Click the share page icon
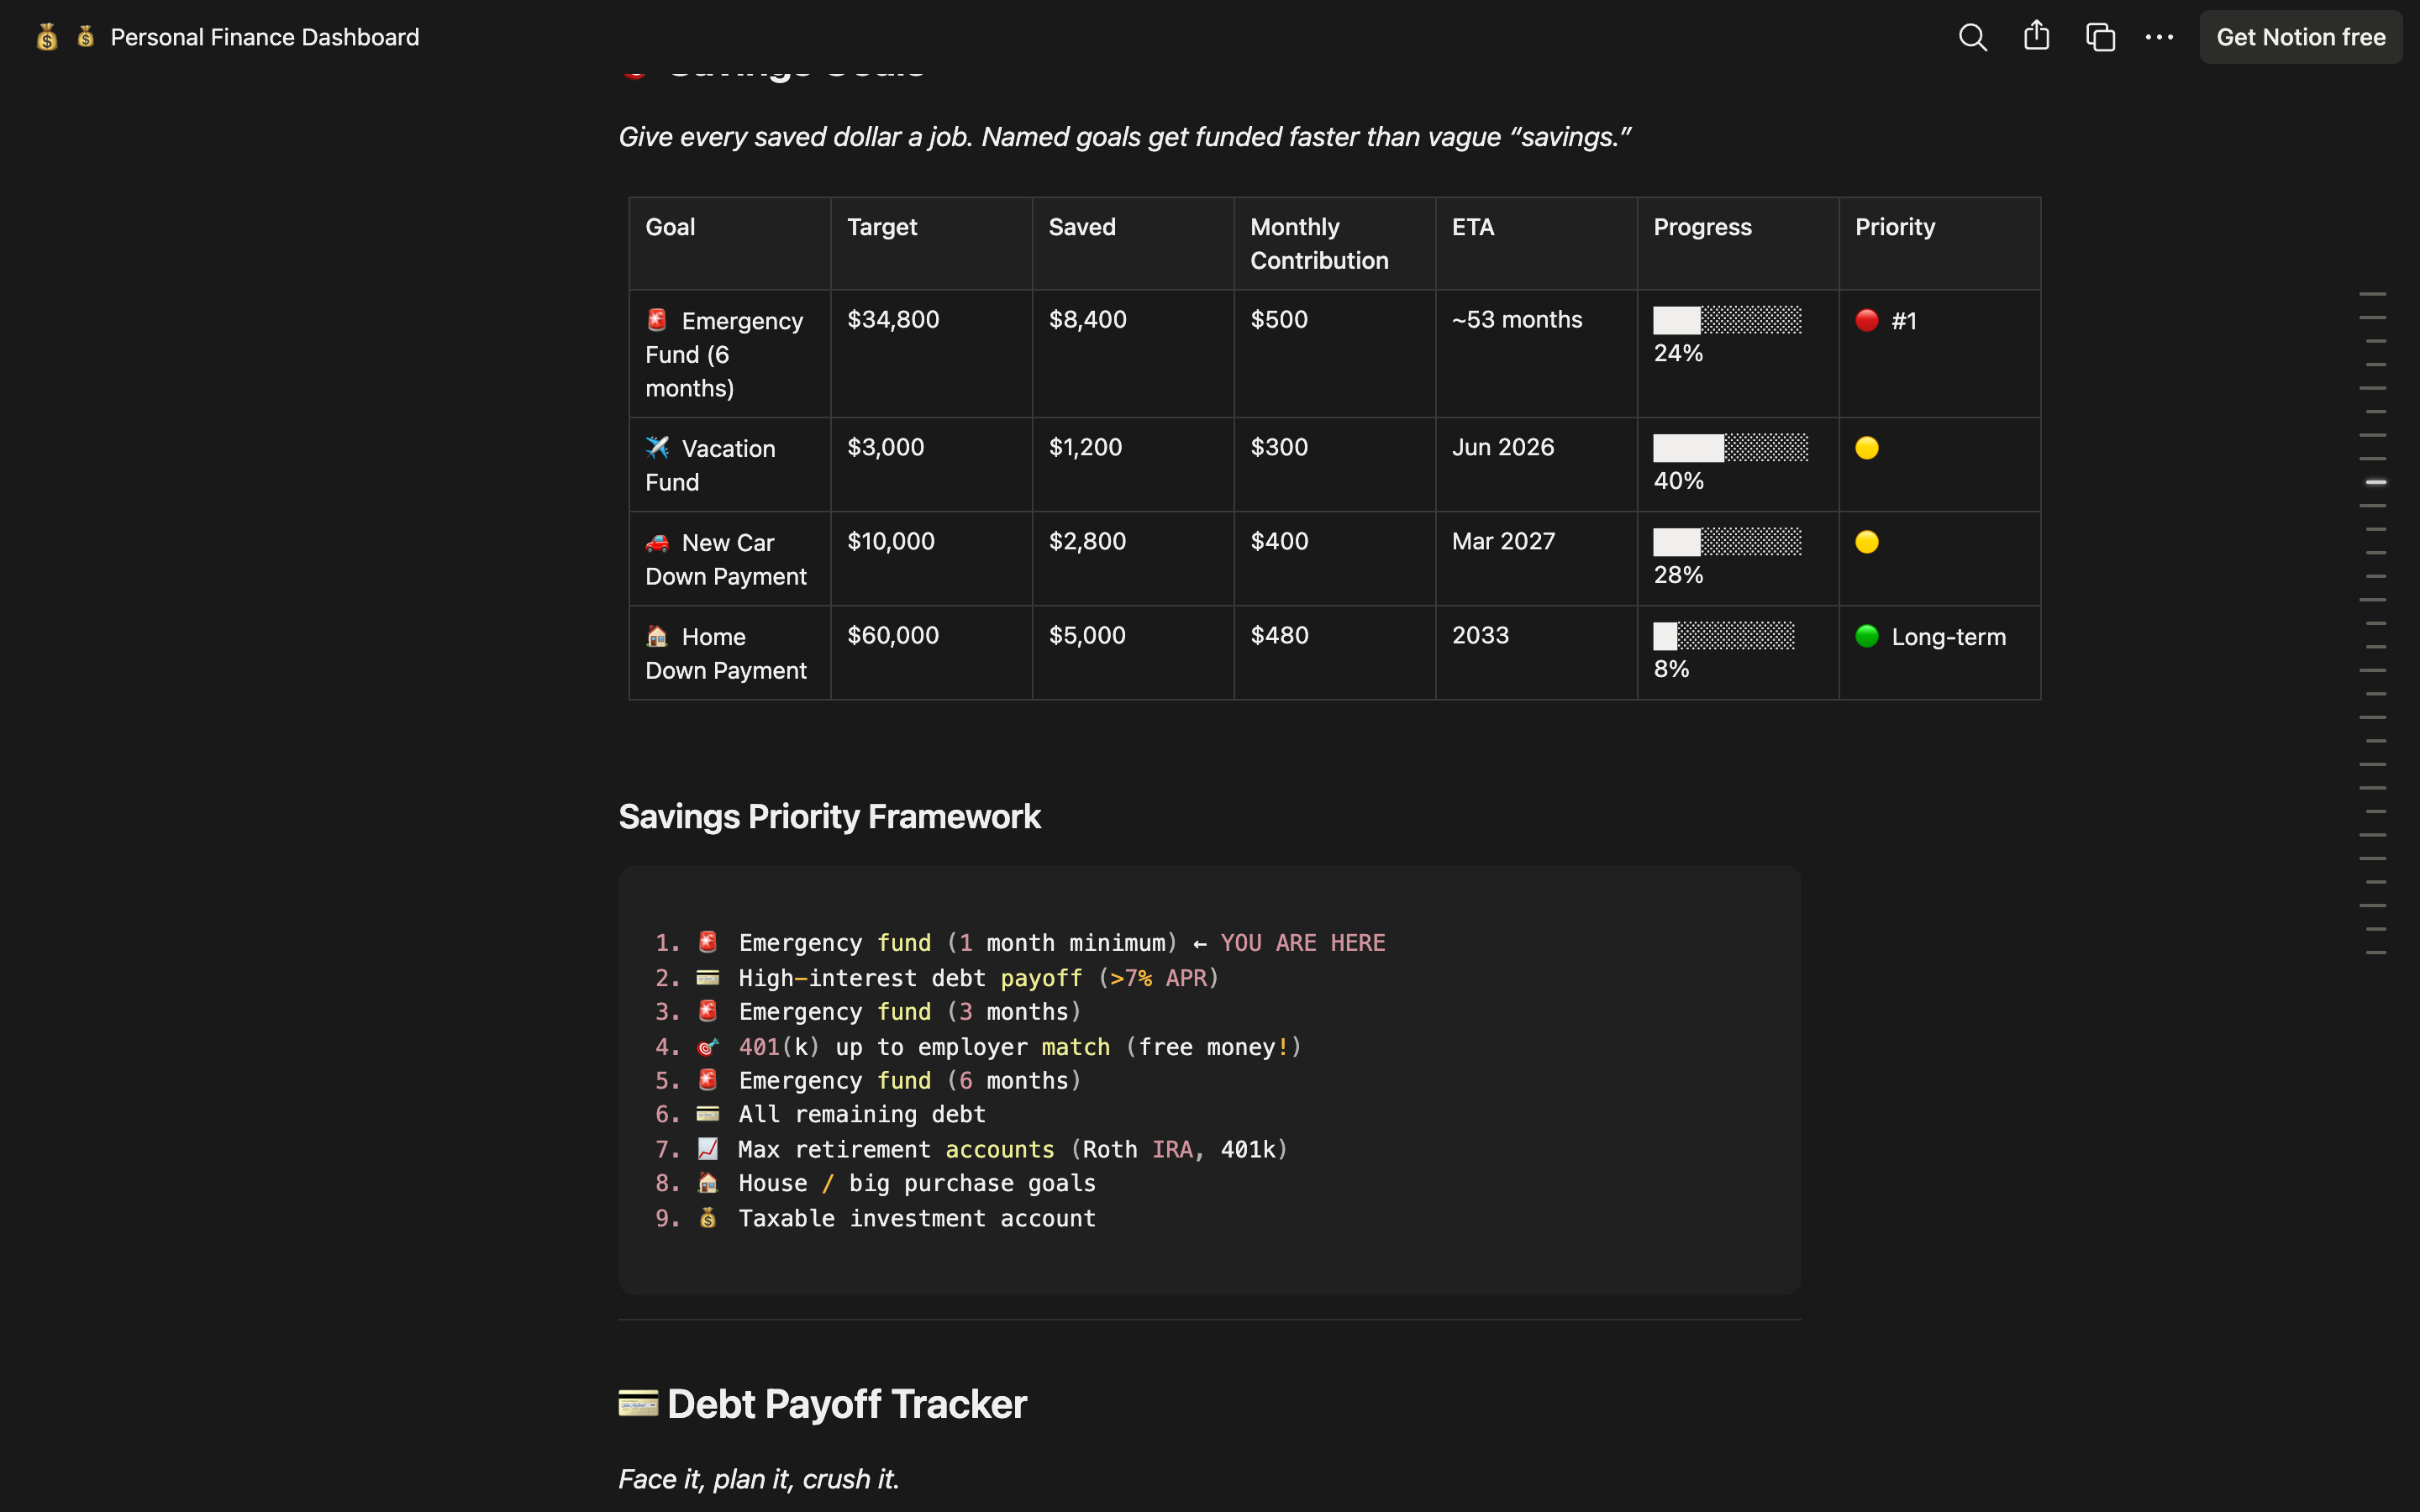2420x1512 pixels. pos(2036,37)
